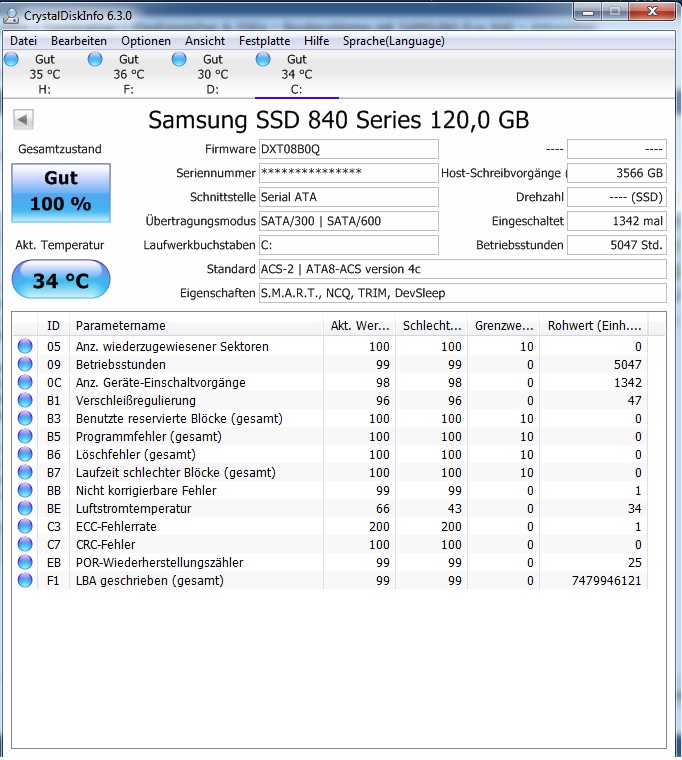Click status orb for attribute EB
The height and width of the screenshot is (760, 682).
tap(25, 562)
